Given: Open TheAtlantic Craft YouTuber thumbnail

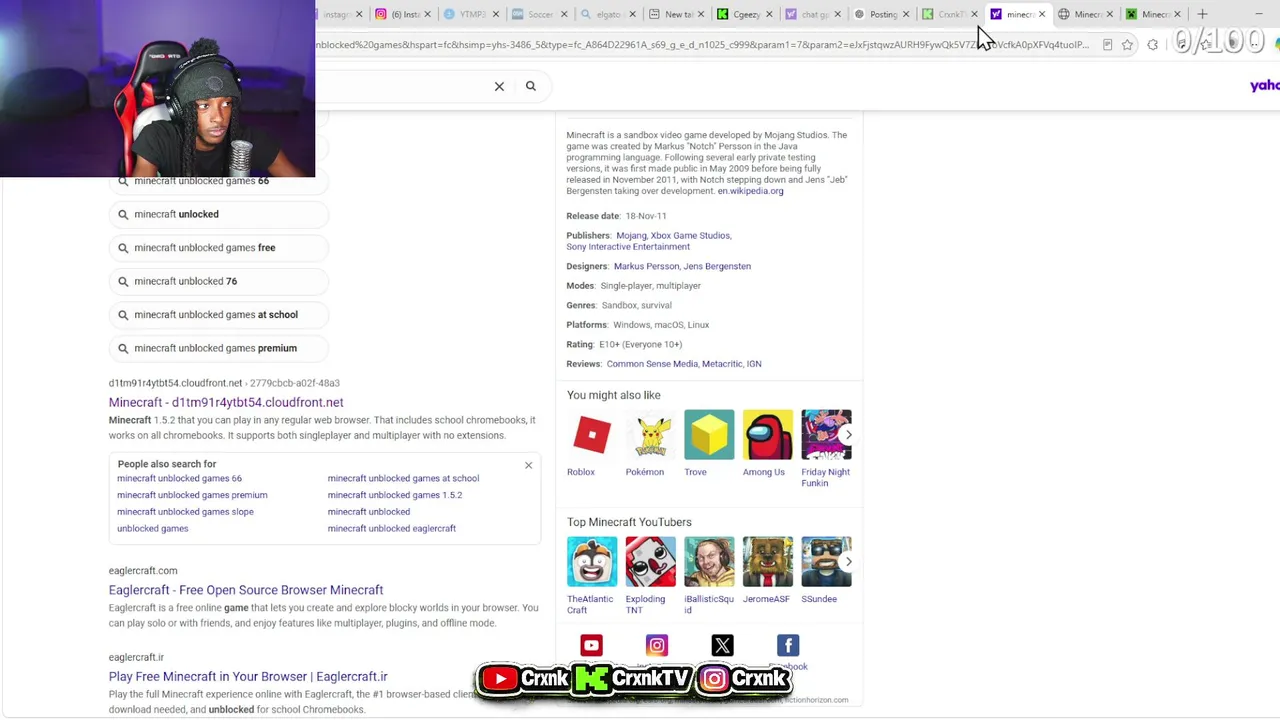Looking at the screenshot, I should click(x=592, y=562).
